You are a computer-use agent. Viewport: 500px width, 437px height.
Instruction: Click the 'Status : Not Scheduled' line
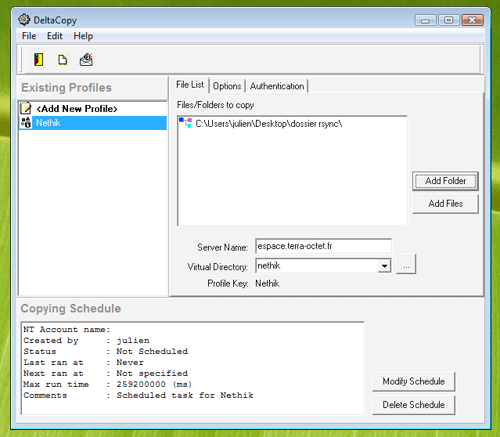tap(106, 351)
